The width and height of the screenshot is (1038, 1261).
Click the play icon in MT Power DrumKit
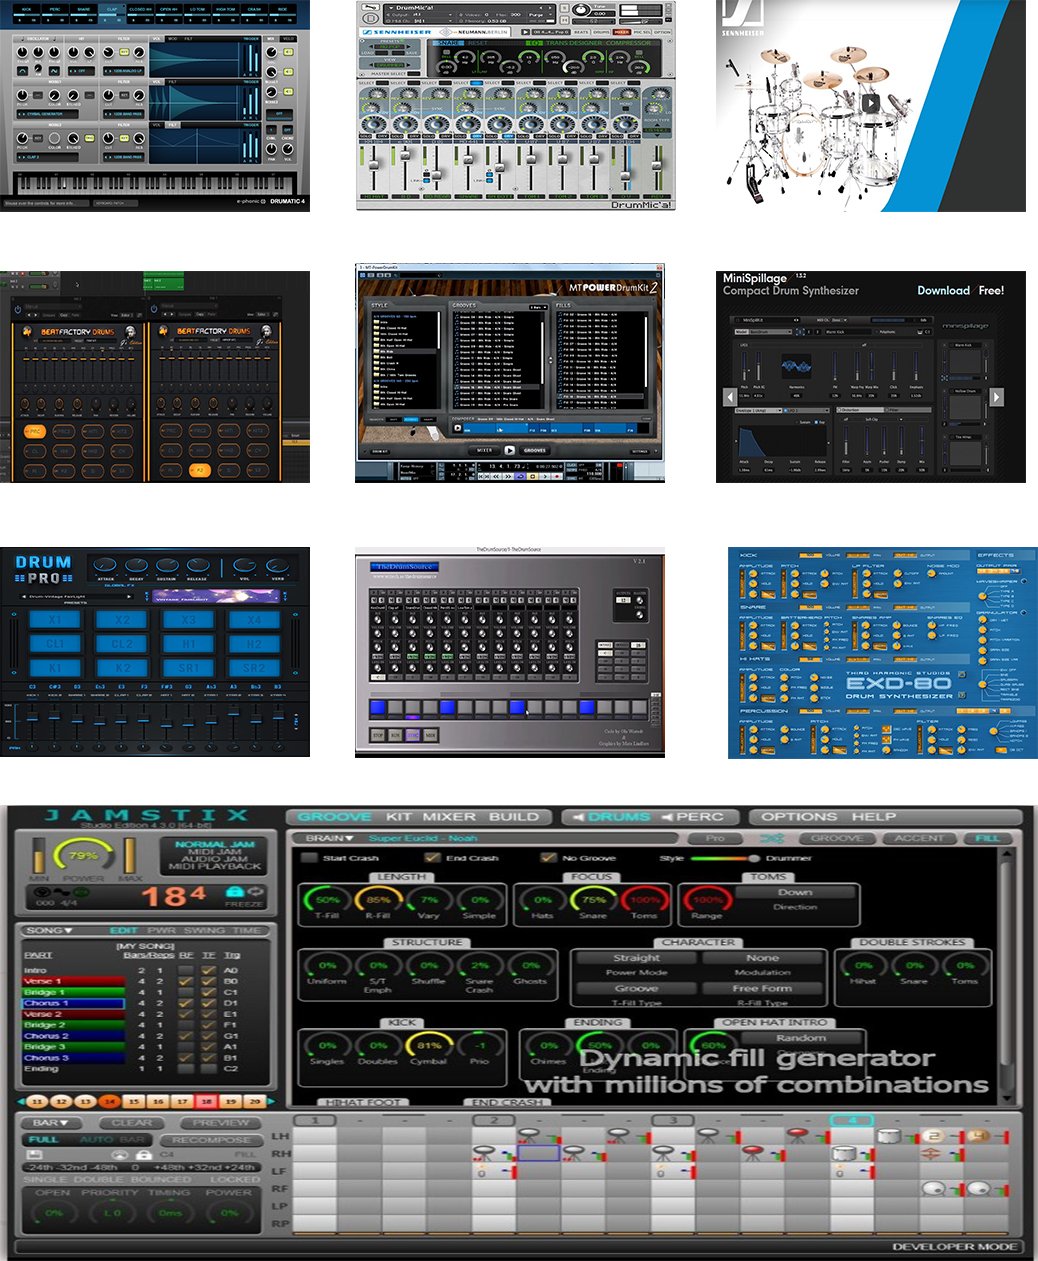[510, 450]
